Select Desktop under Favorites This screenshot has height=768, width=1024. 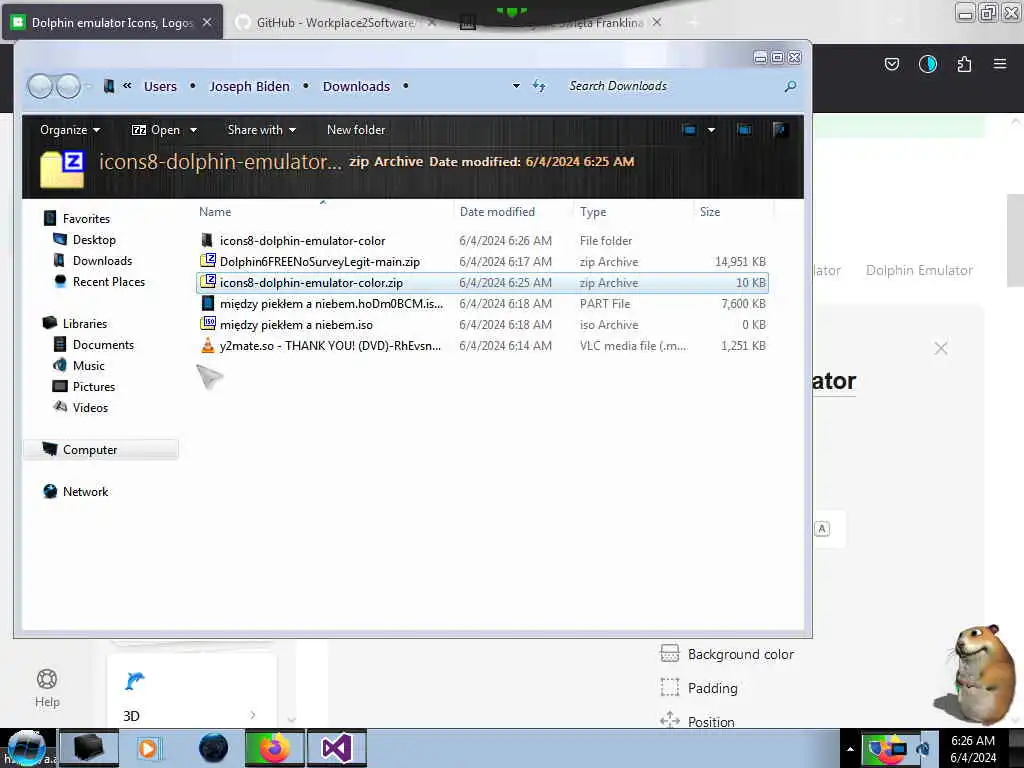pyautogui.click(x=94, y=240)
